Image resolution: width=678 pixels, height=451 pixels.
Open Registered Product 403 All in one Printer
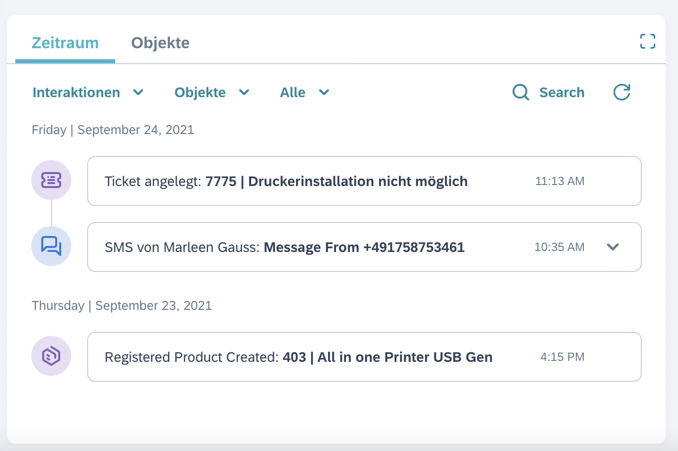387,357
